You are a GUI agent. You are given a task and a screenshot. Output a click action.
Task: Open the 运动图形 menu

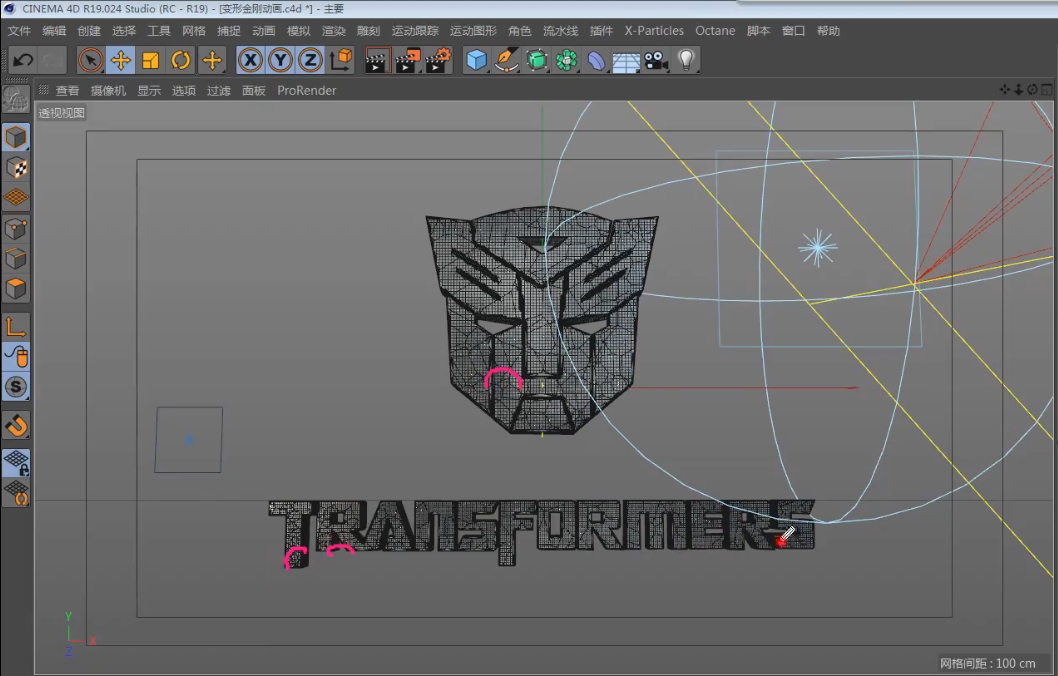pyautogui.click(x=473, y=31)
